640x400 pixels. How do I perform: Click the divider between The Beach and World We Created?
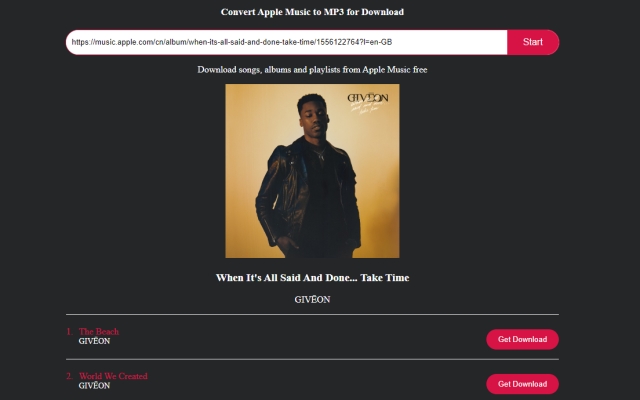pyautogui.click(x=312, y=360)
